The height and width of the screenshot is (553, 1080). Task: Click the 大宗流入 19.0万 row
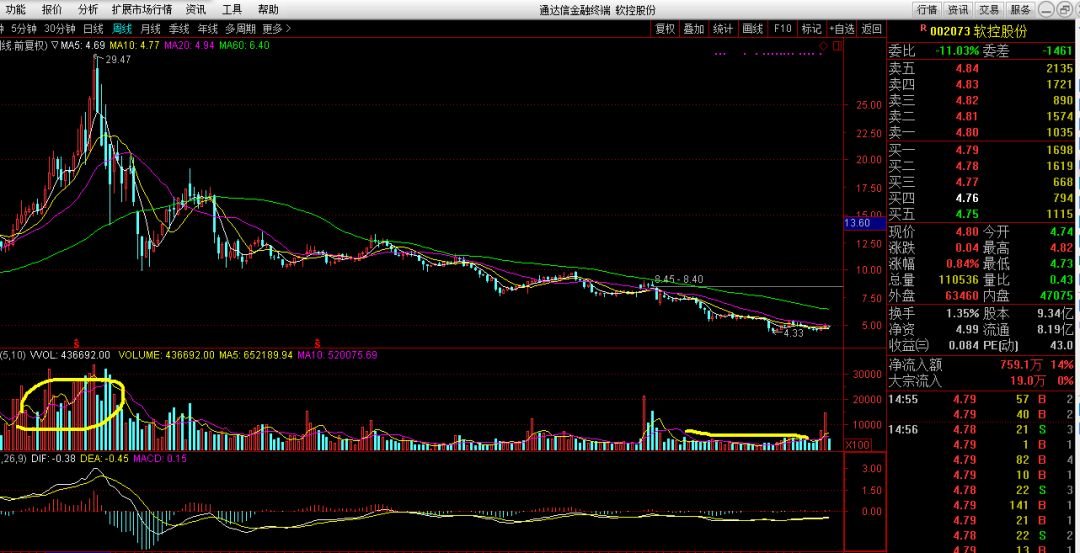coord(981,381)
